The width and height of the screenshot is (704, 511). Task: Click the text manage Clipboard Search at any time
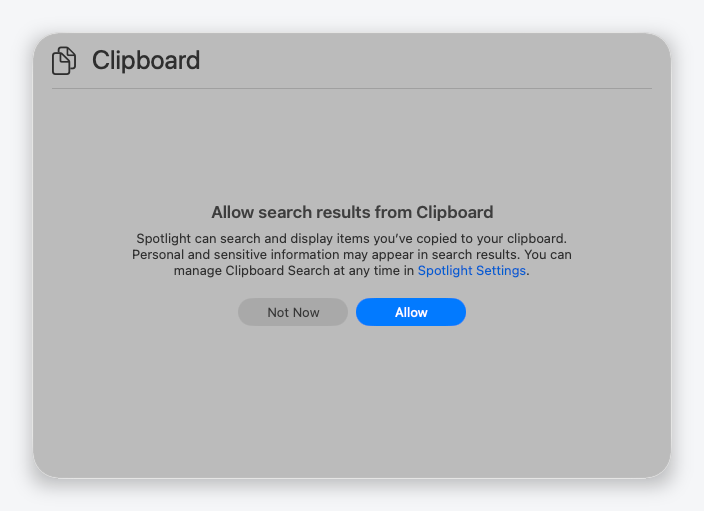click(286, 271)
